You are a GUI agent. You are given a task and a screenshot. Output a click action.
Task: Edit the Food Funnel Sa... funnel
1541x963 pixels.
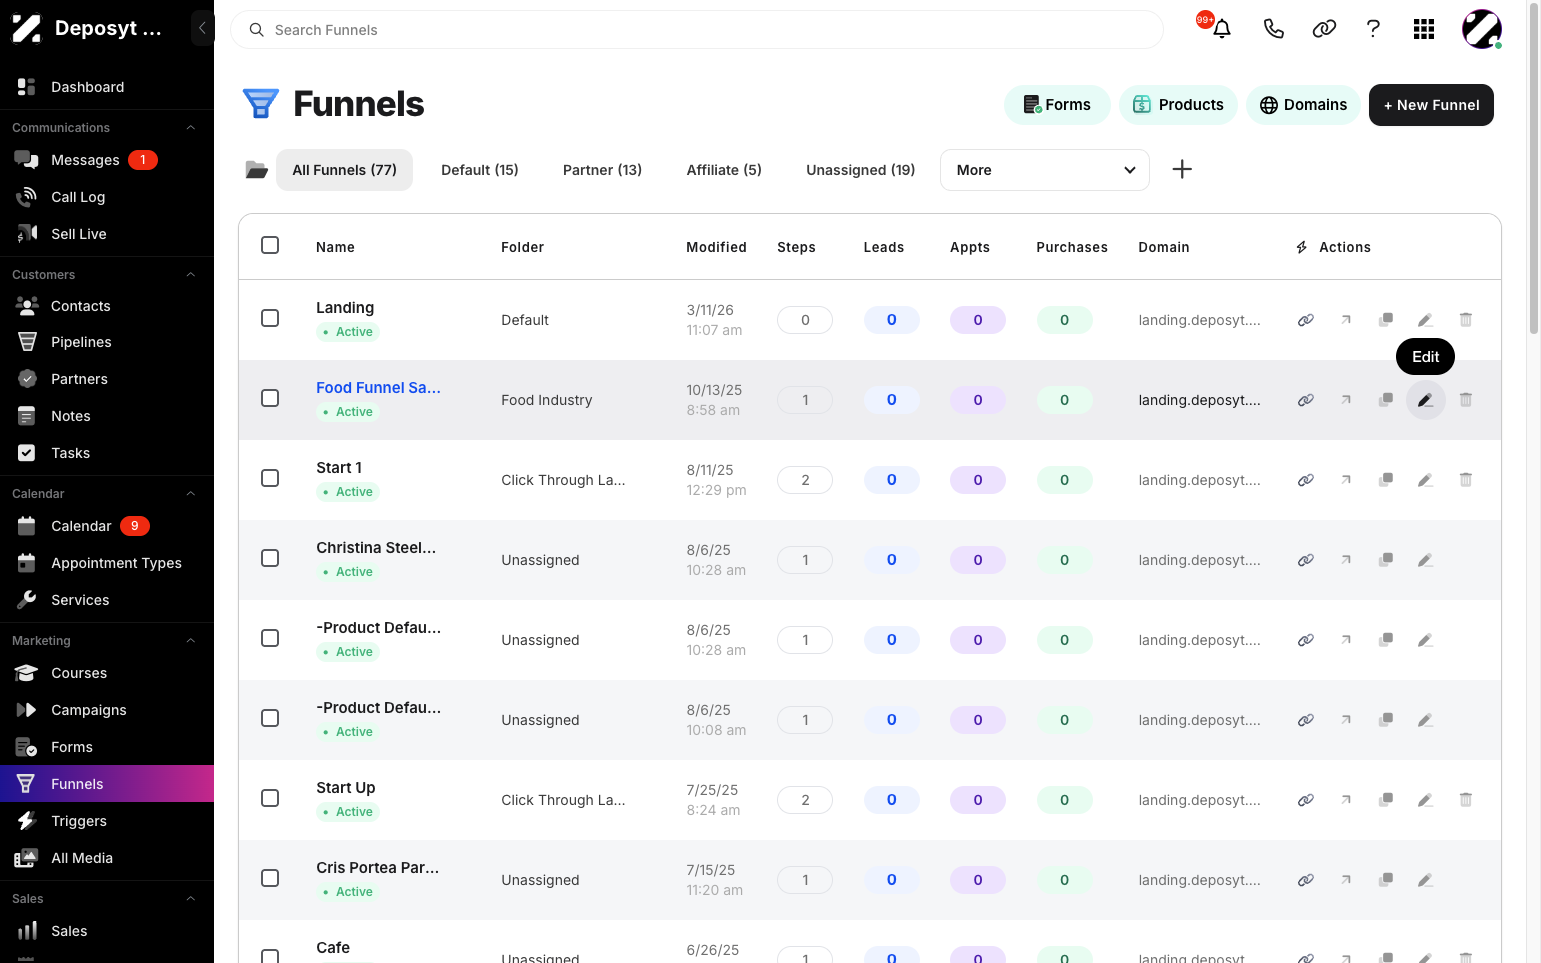1426,400
